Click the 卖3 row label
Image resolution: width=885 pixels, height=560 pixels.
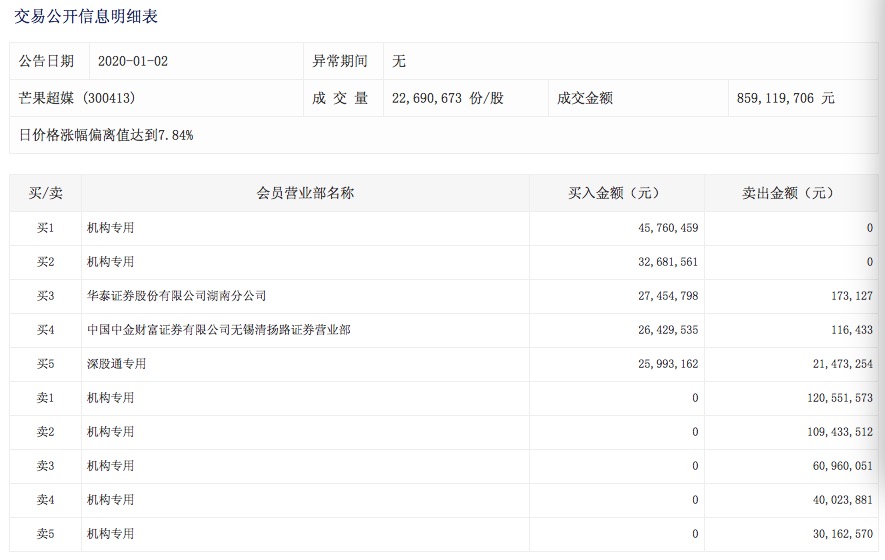pos(45,466)
